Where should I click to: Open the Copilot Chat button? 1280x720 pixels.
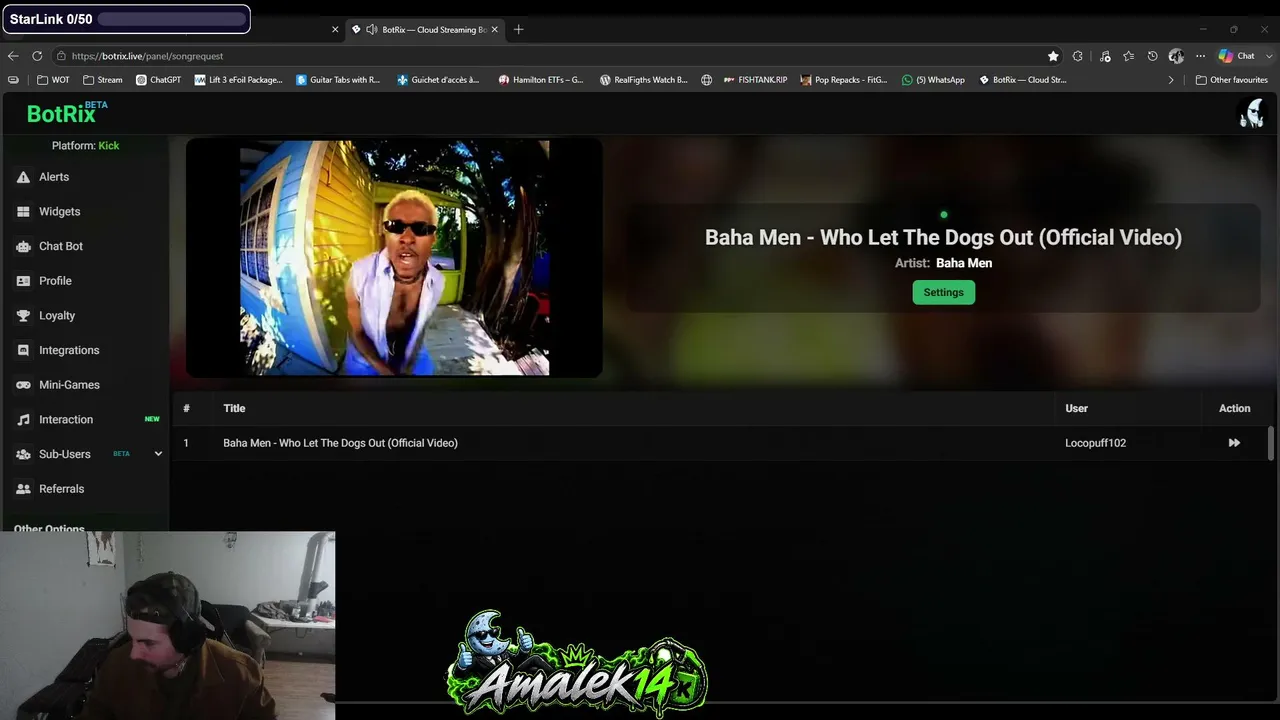[x=1237, y=56]
